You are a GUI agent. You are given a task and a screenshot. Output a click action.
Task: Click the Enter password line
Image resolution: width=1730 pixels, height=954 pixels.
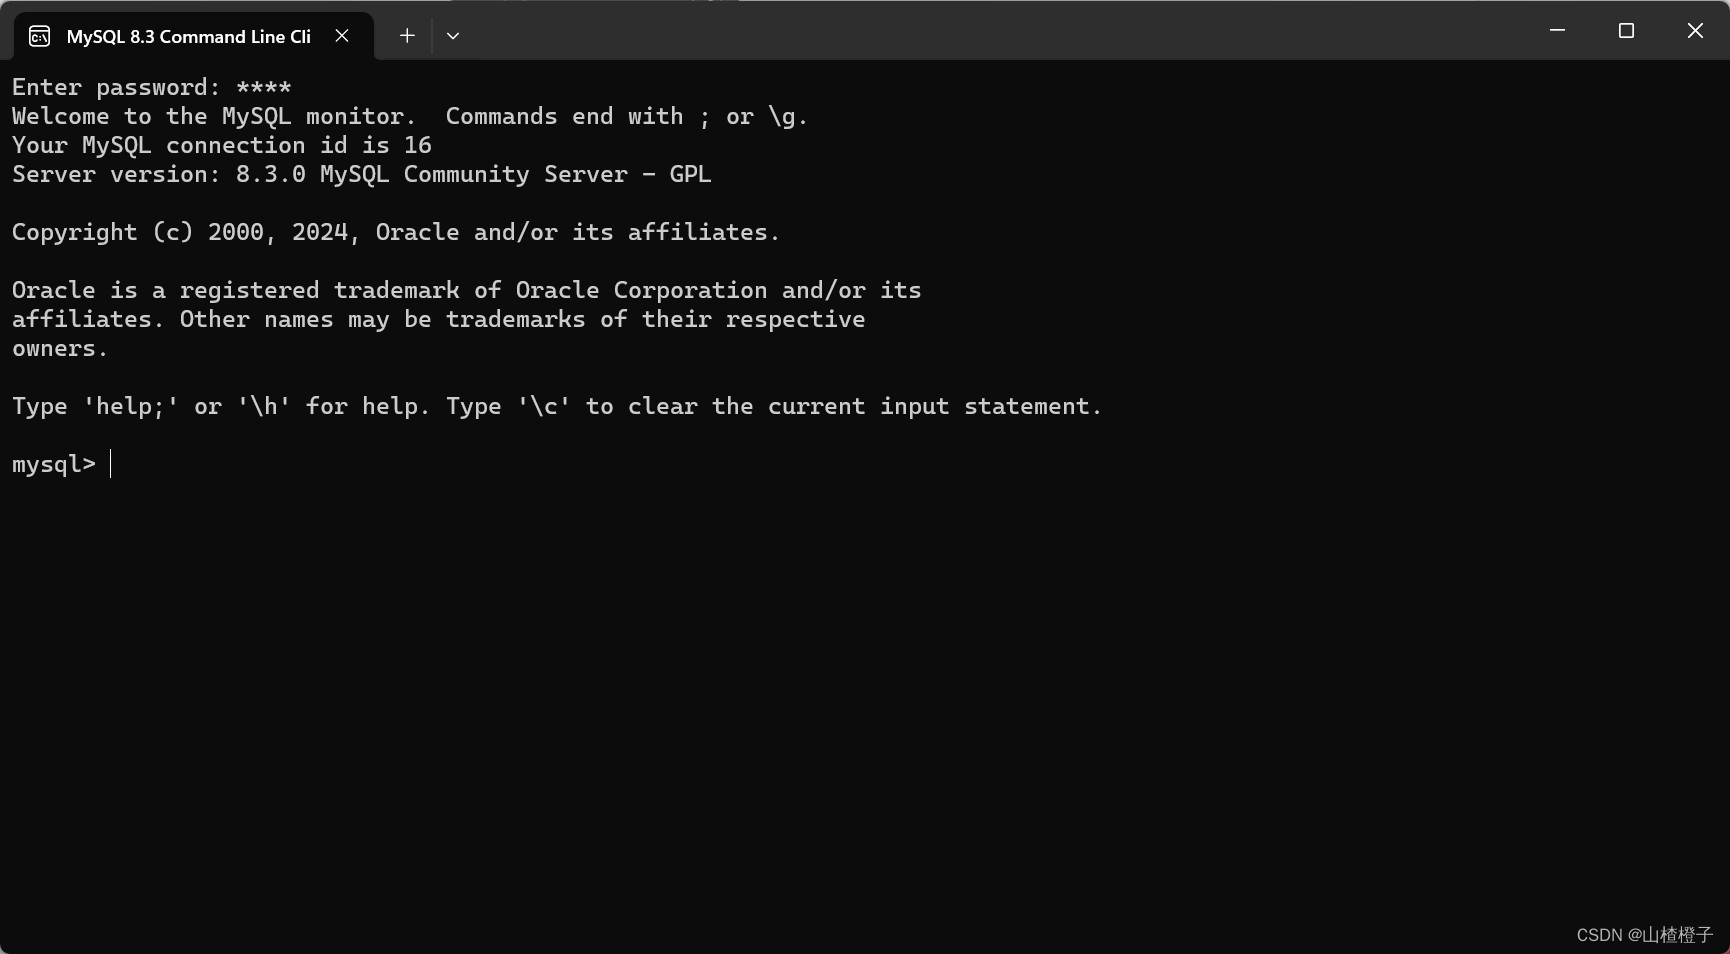(150, 87)
